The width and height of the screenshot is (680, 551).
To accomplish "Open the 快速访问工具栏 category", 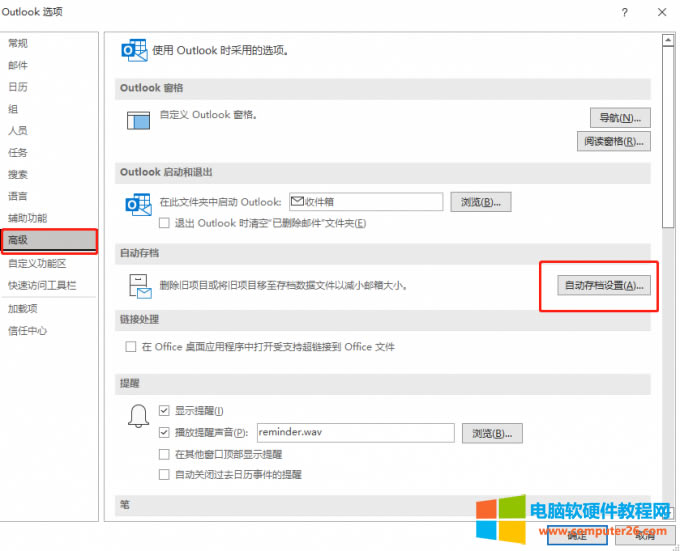I will click(x=49, y=285).
